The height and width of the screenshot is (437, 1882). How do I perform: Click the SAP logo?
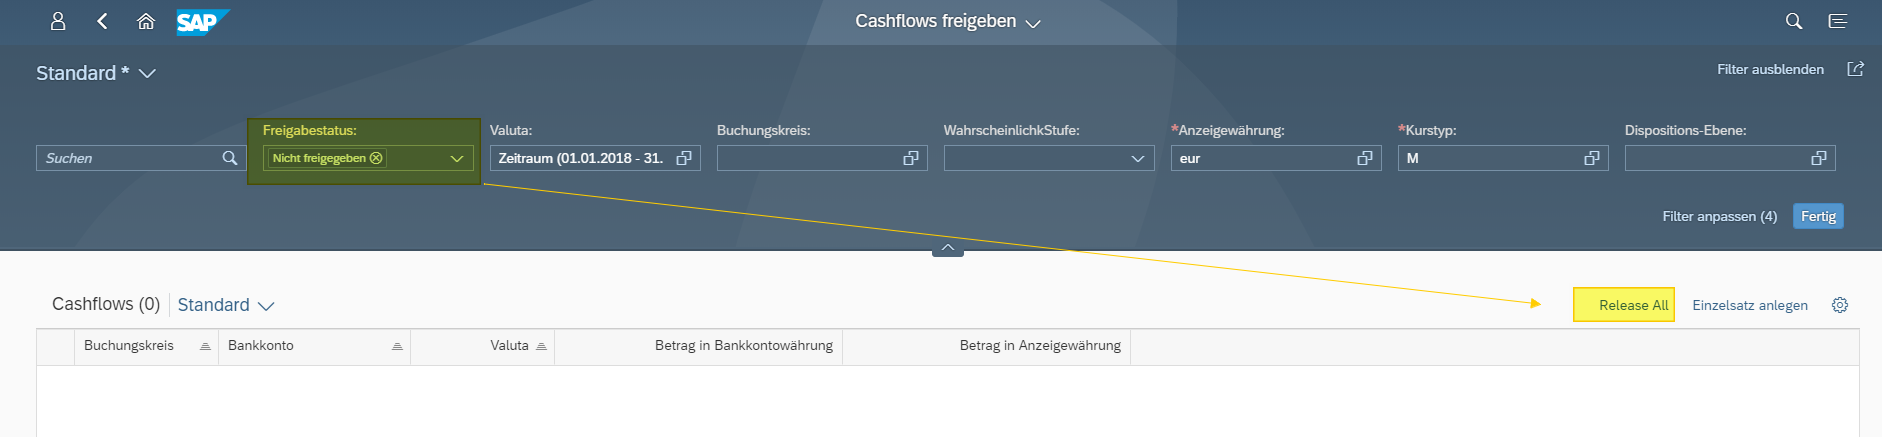coord(202,22)
